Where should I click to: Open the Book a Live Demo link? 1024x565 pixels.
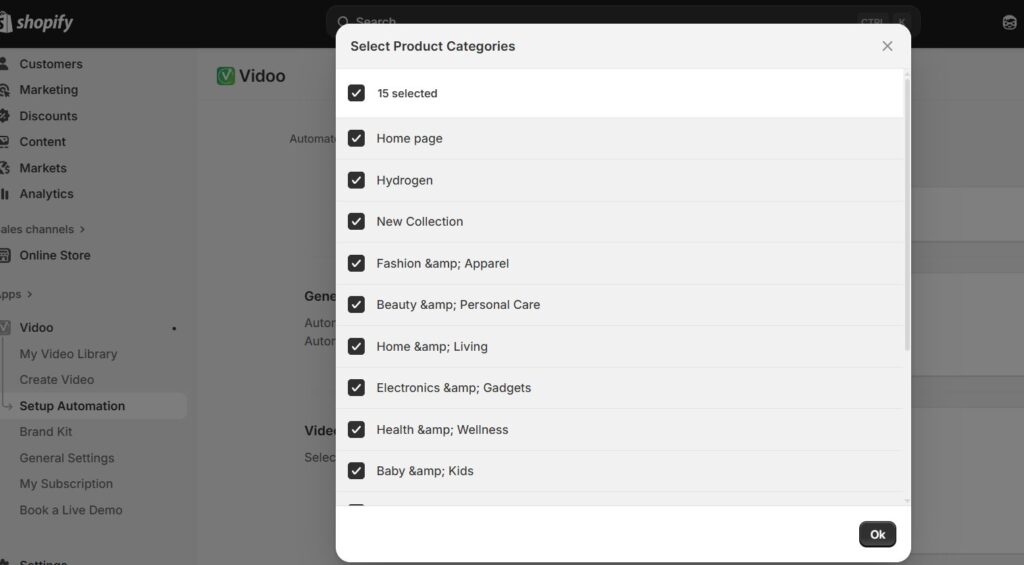[x=71, y=510]
